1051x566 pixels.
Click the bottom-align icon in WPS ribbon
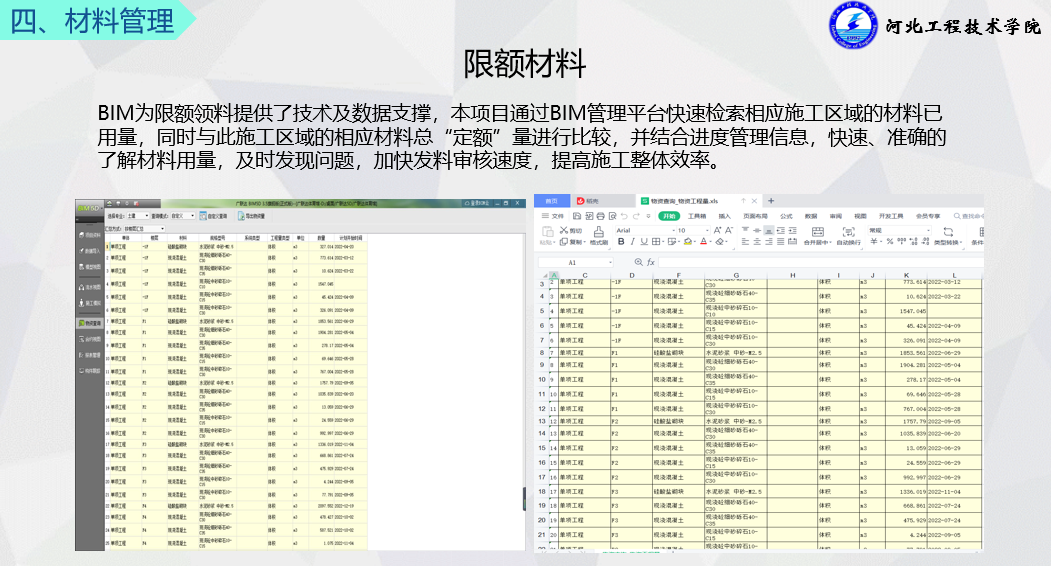pos(769,230)
